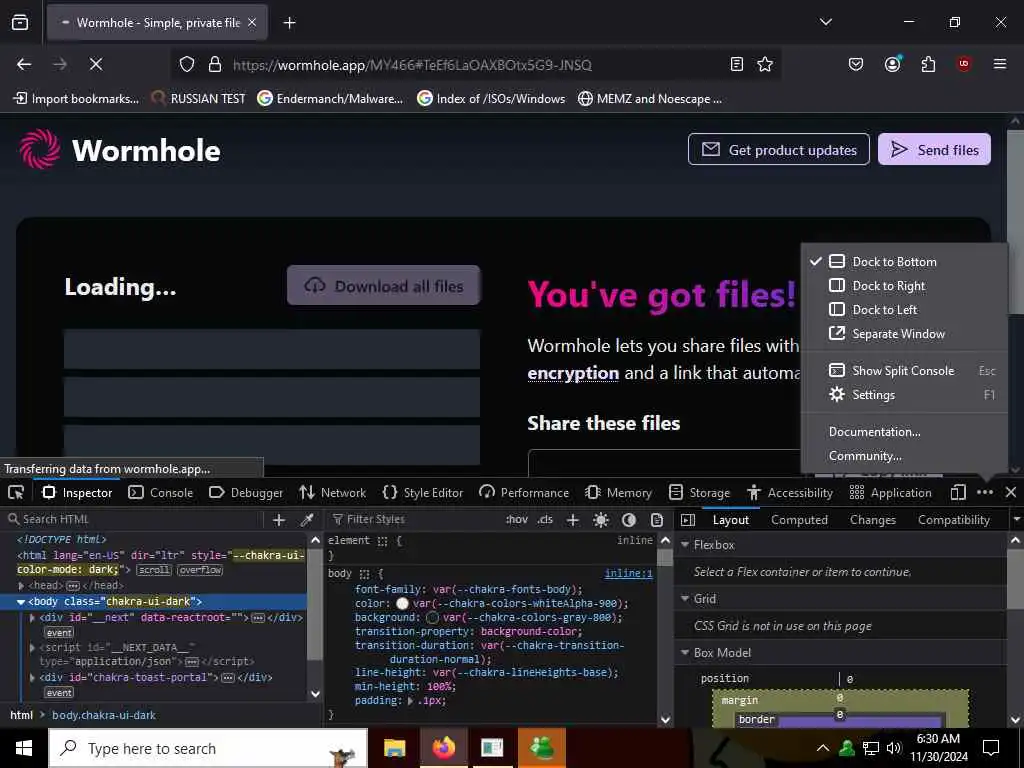Screen dimensions: 1024x768
Task: Open devtools Settings menu entry
Action: click(x=904, y=395)
